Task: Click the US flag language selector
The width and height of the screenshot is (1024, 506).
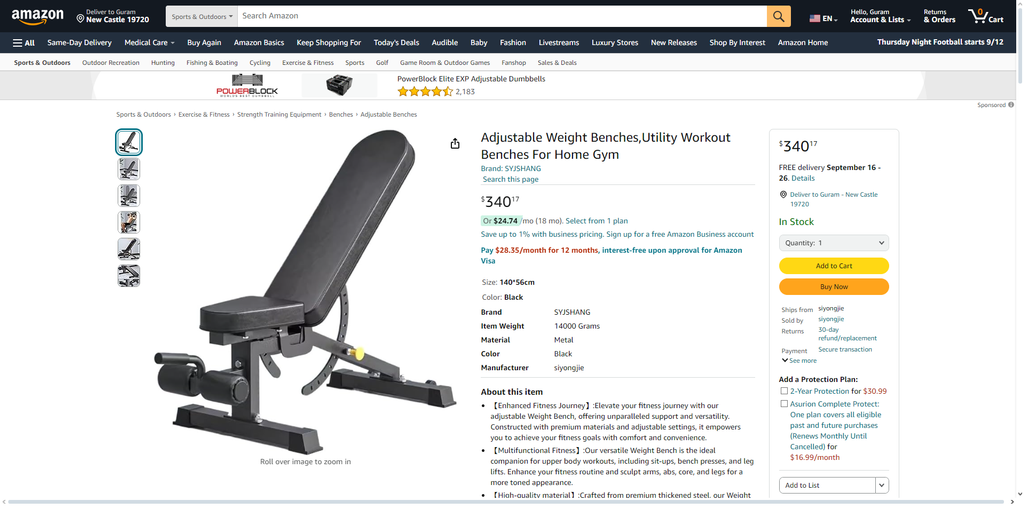Action: 814,19
